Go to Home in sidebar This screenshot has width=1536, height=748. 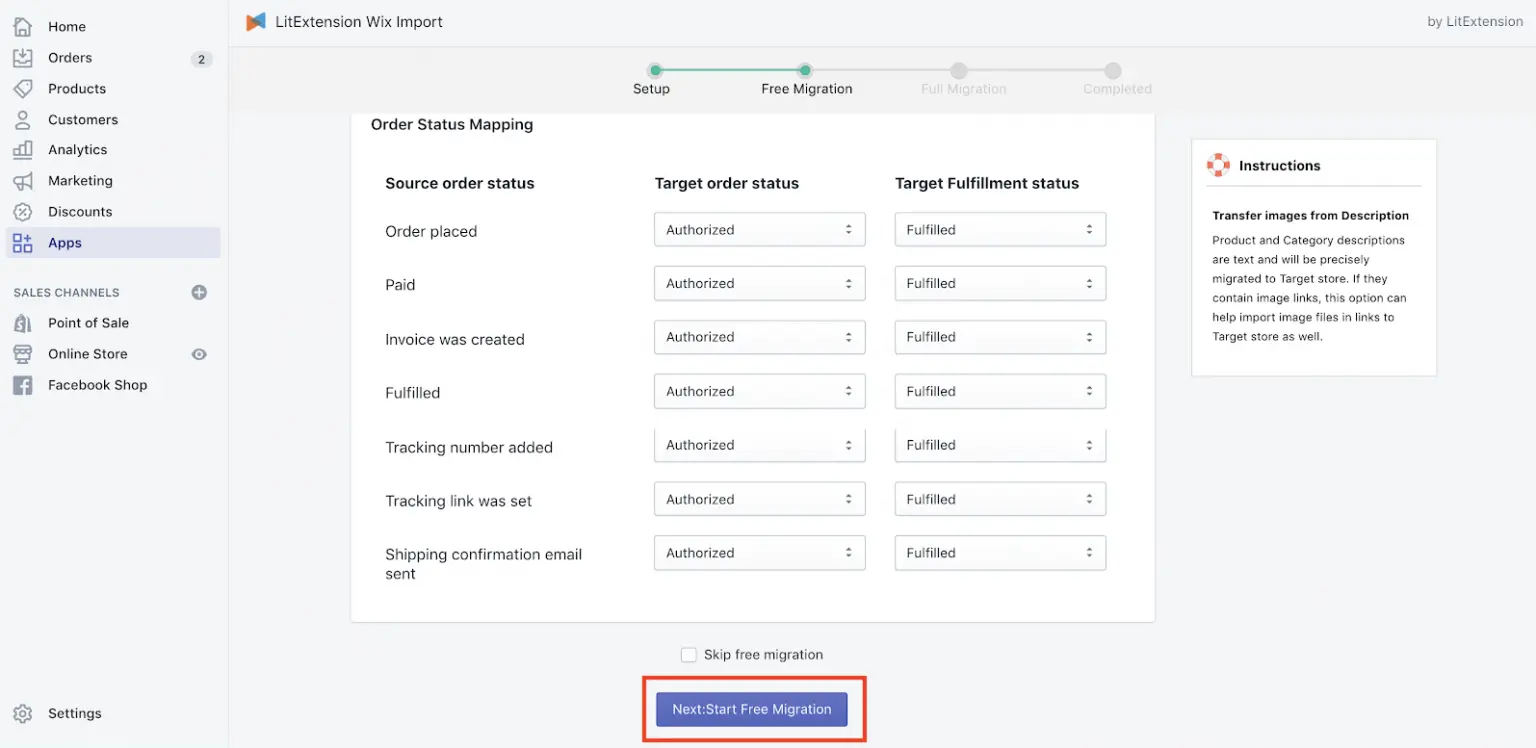click(x=67, y=27)
